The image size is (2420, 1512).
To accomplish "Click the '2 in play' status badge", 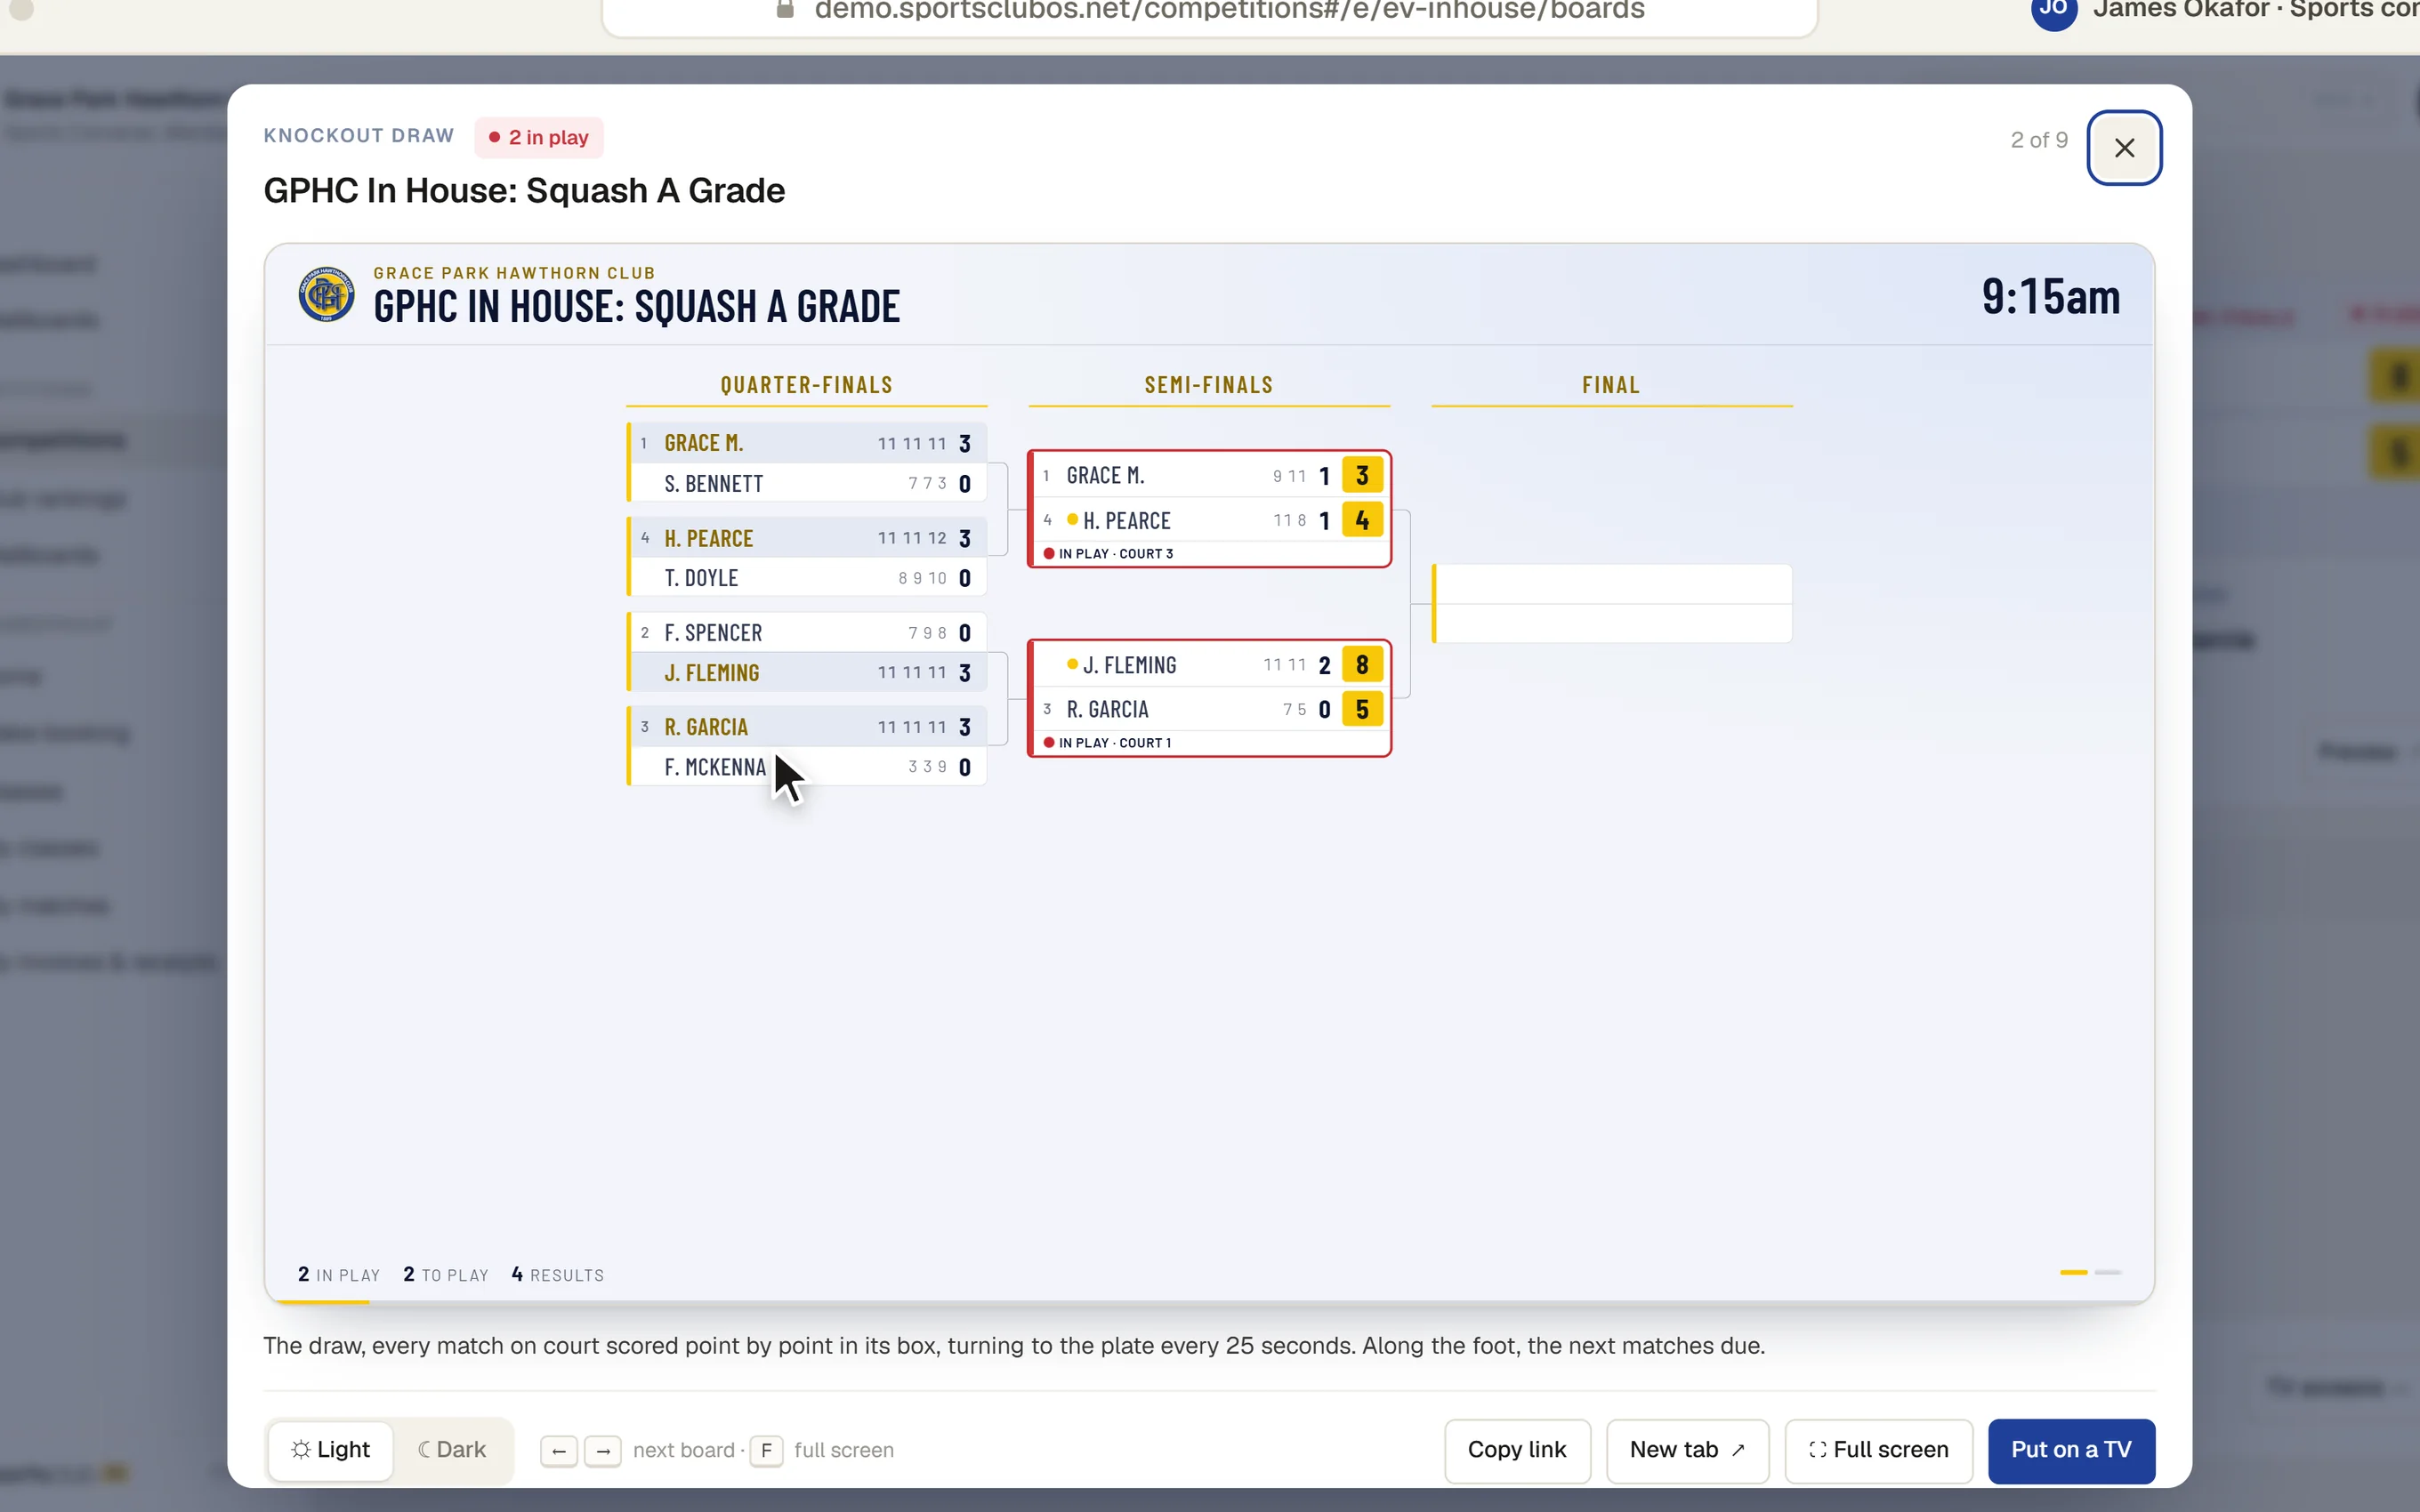I will click(x=539, y=137).
